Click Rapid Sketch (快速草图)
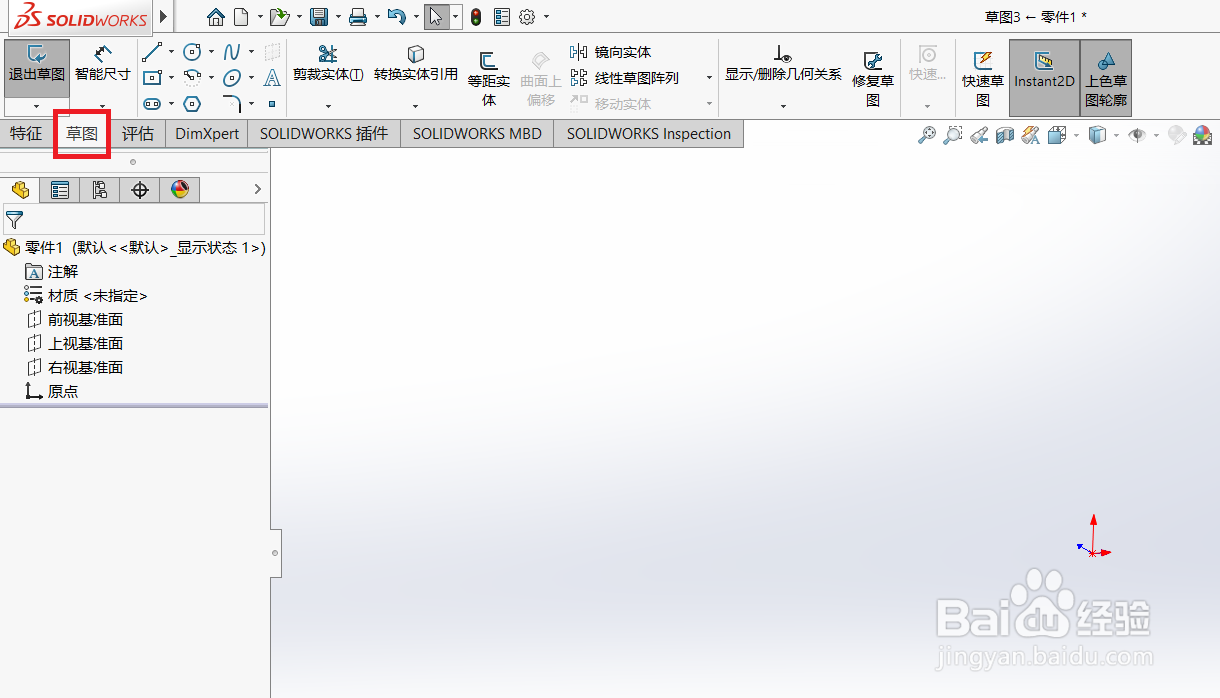The width and height of the screenshot is (1220, 698). (x=983, y=79)
